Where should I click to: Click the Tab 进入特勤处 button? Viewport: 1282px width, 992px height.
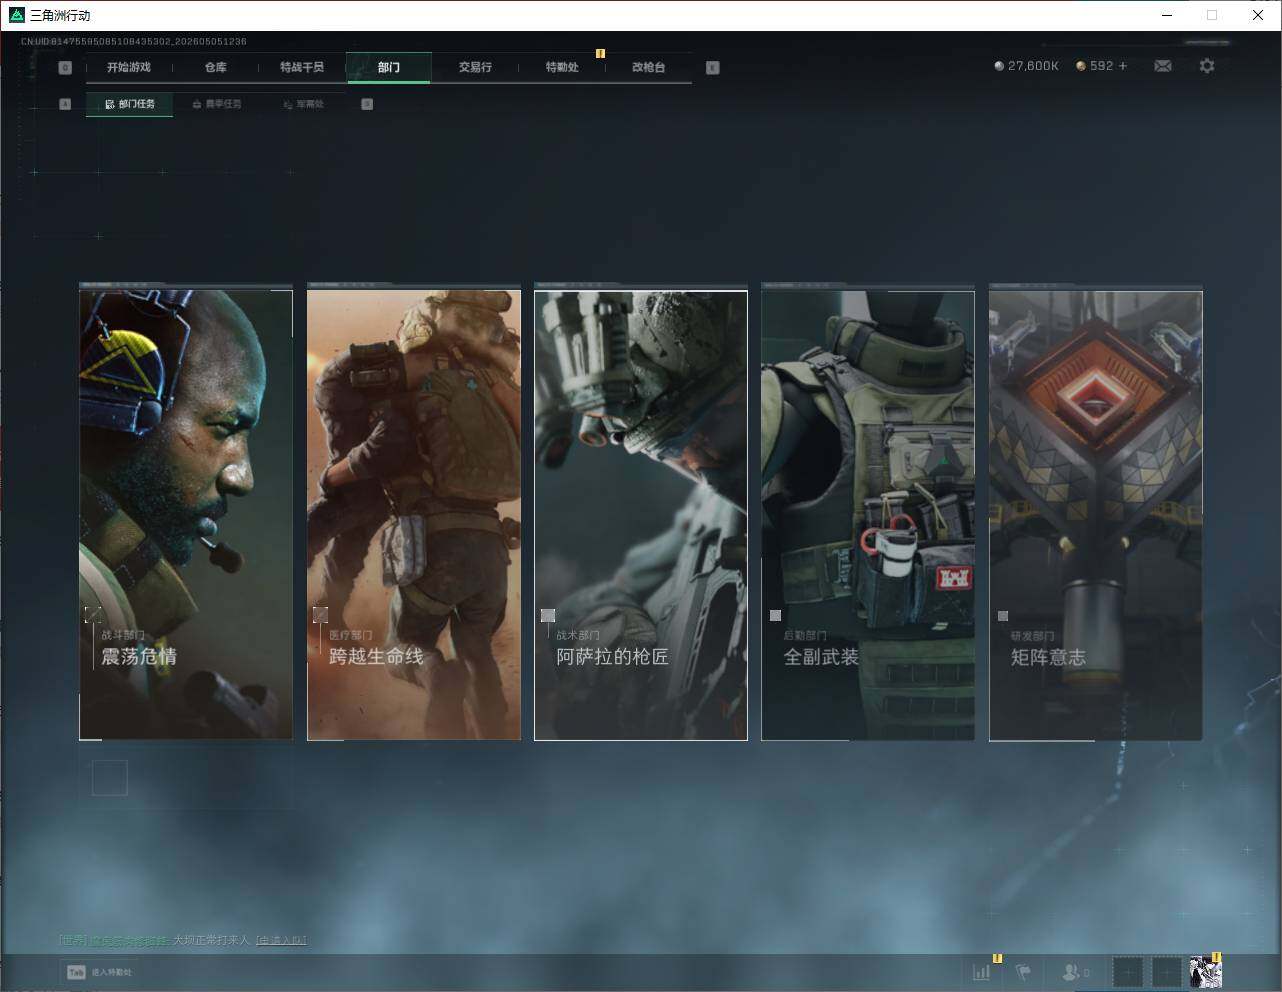(99, 972)
